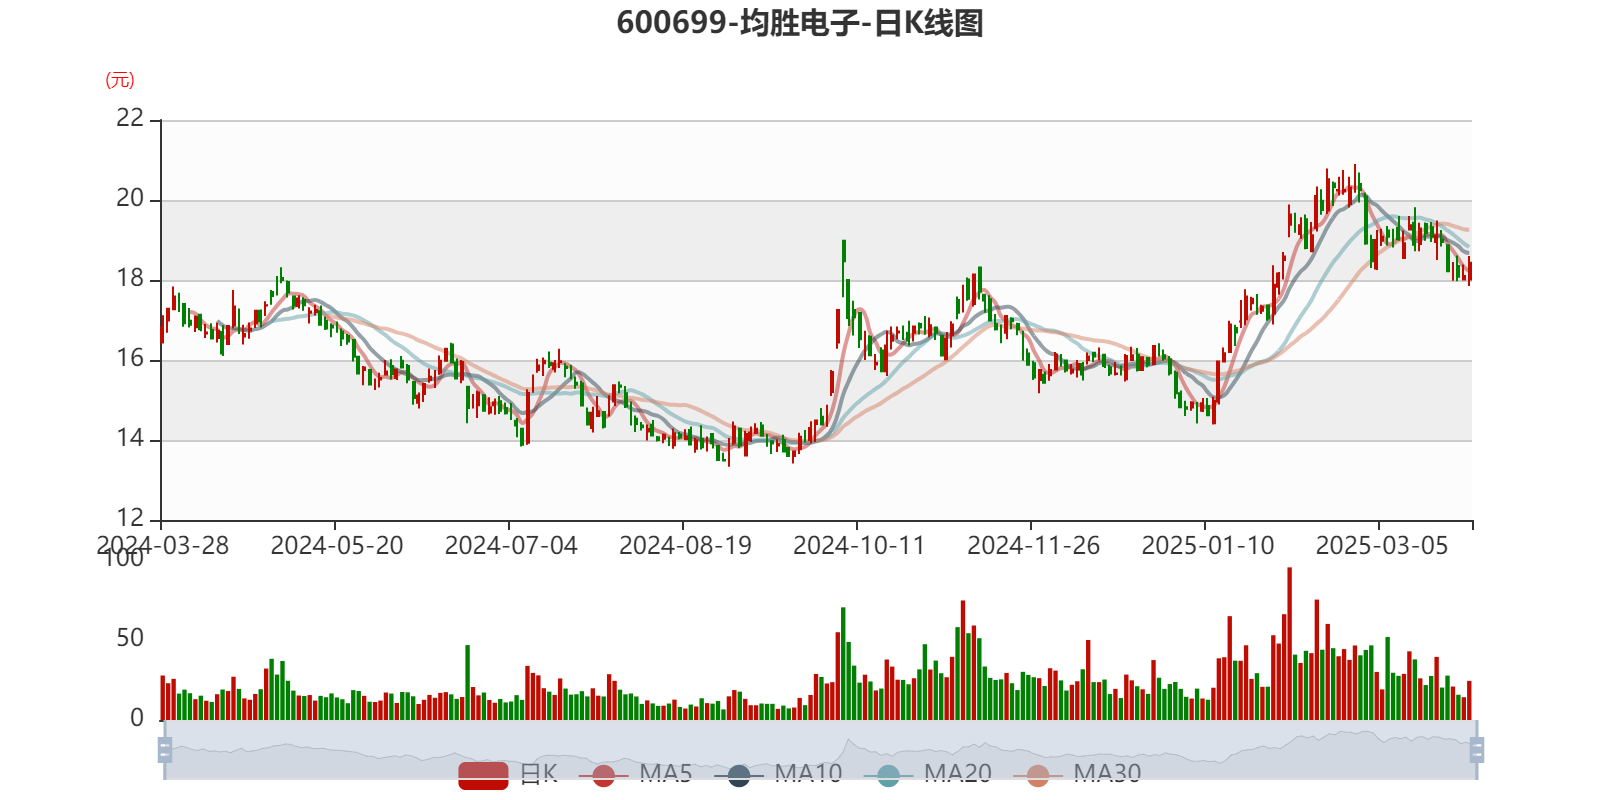1600x800 pixels.
Task: Grab the right handle of the data zoom slider
Action: pyautogui.click(x=1476, y=750)
